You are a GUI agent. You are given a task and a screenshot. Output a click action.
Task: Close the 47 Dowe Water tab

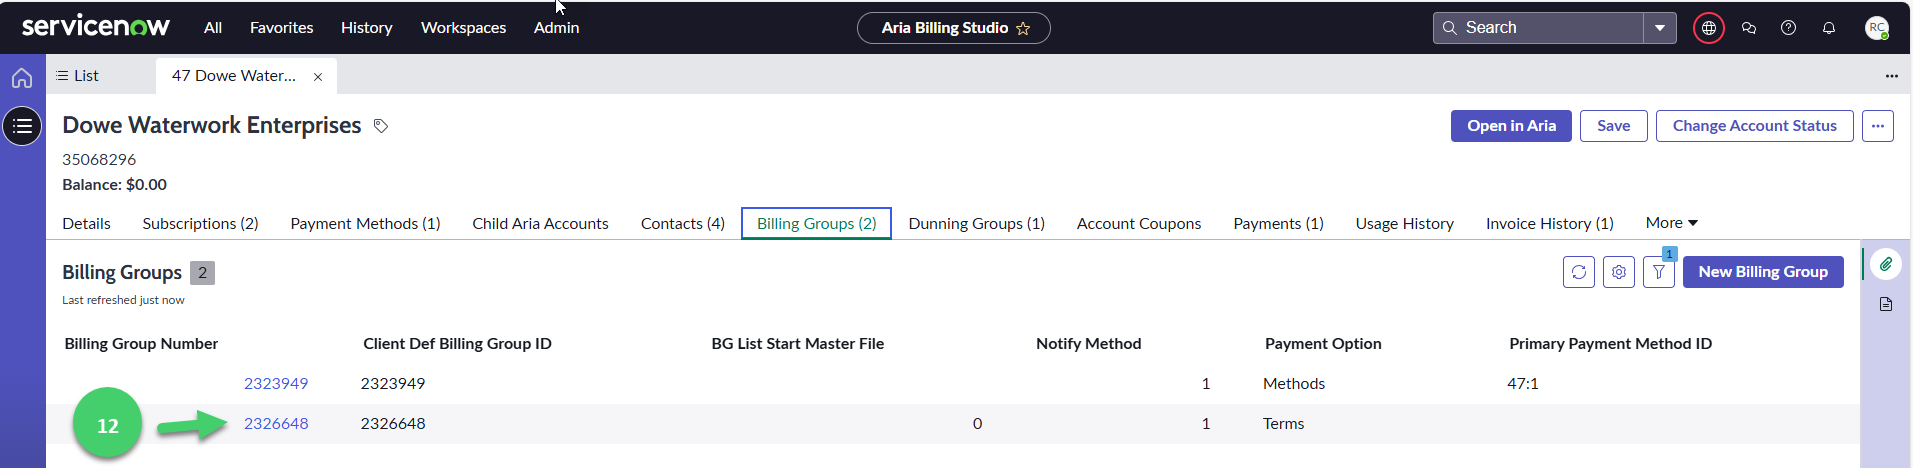(318, 77)
